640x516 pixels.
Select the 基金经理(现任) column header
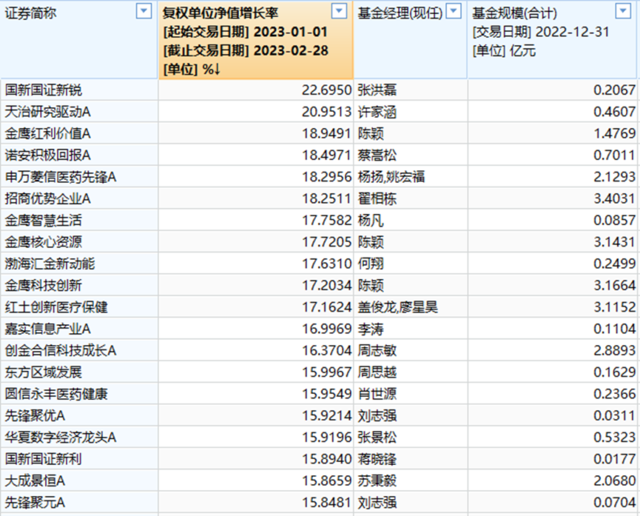410,40
